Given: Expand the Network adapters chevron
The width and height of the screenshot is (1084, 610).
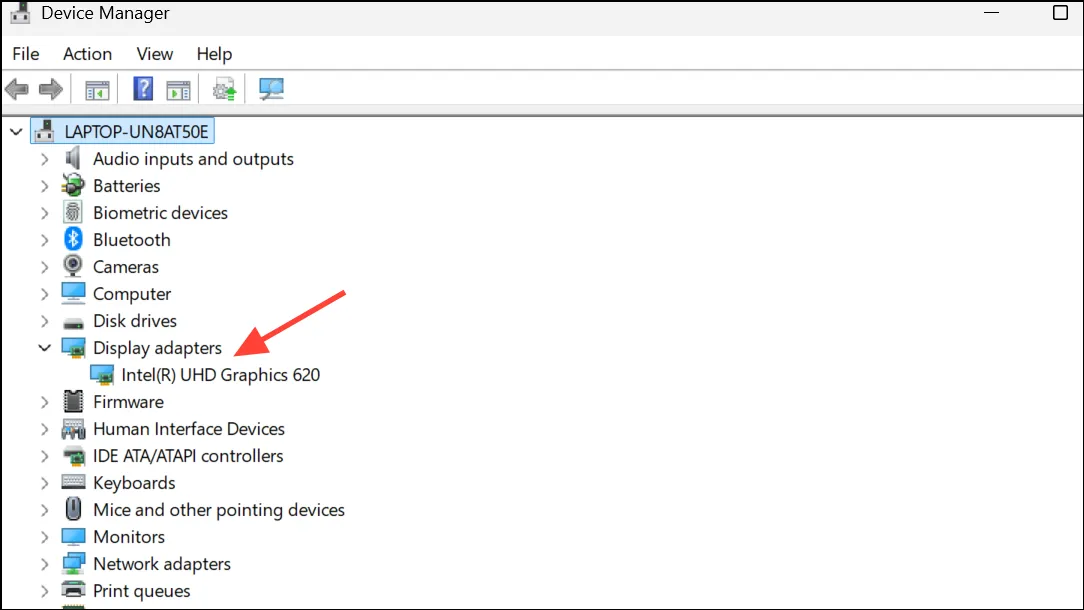Looking at the screenshot, I should (44, 564).
